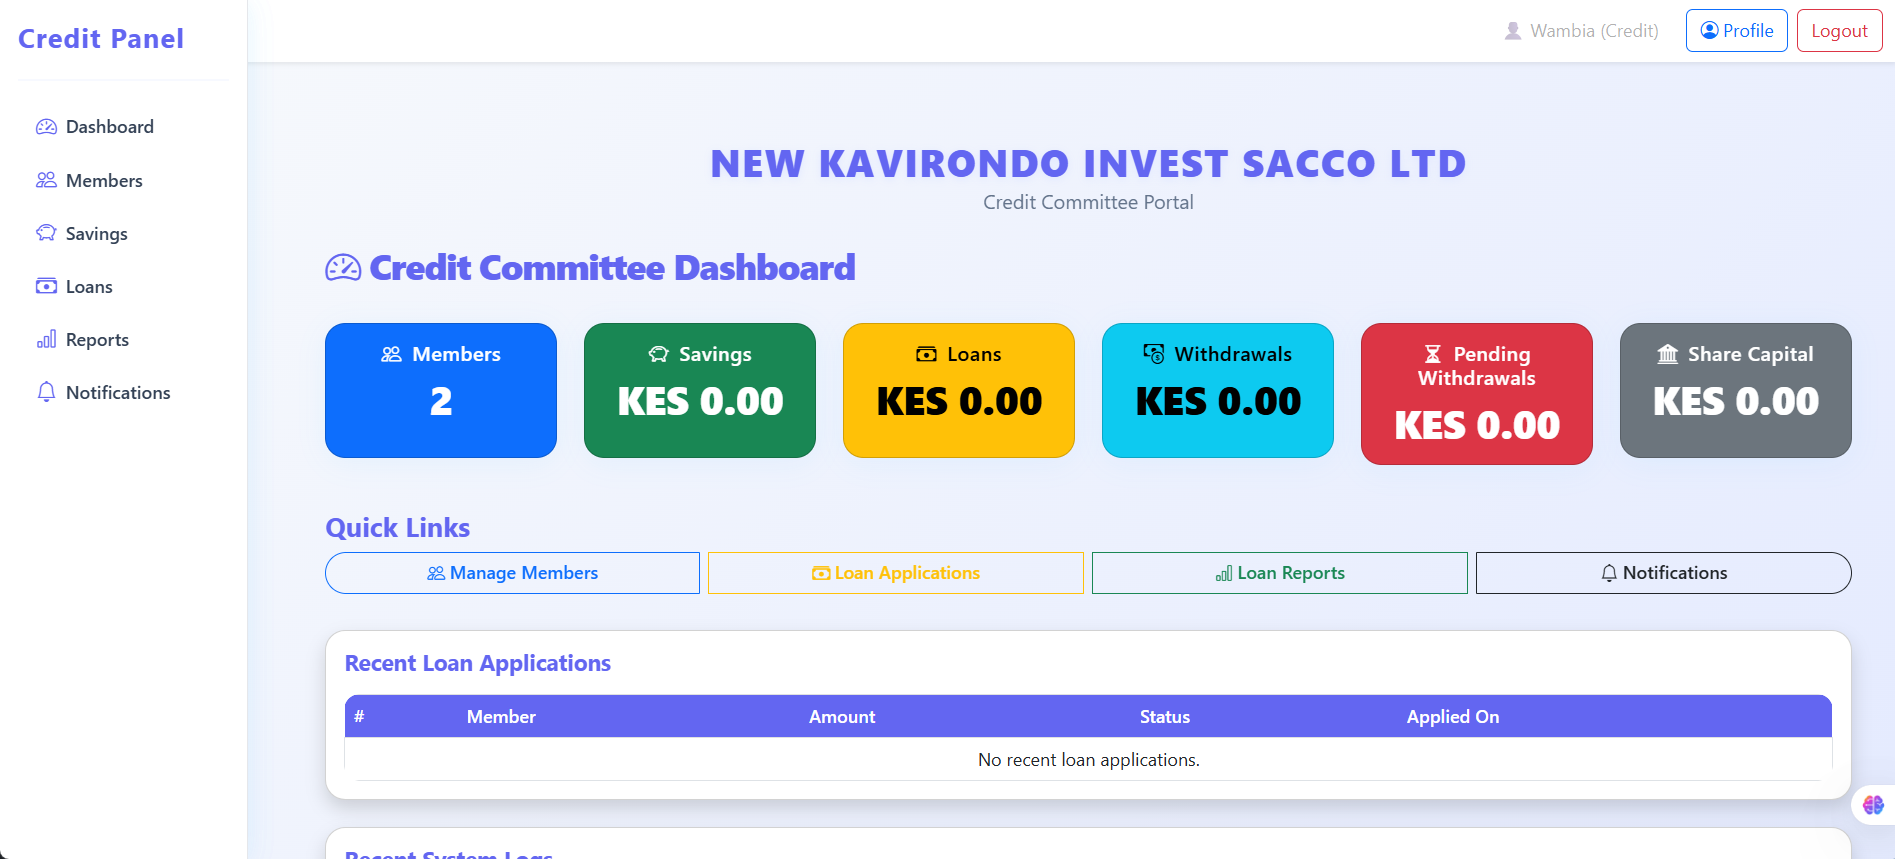Click the Reports bar chart icon in sidebar
The height and width of the screenshot is (859, 1895).
pyautogui.click(x=46, y=339)
